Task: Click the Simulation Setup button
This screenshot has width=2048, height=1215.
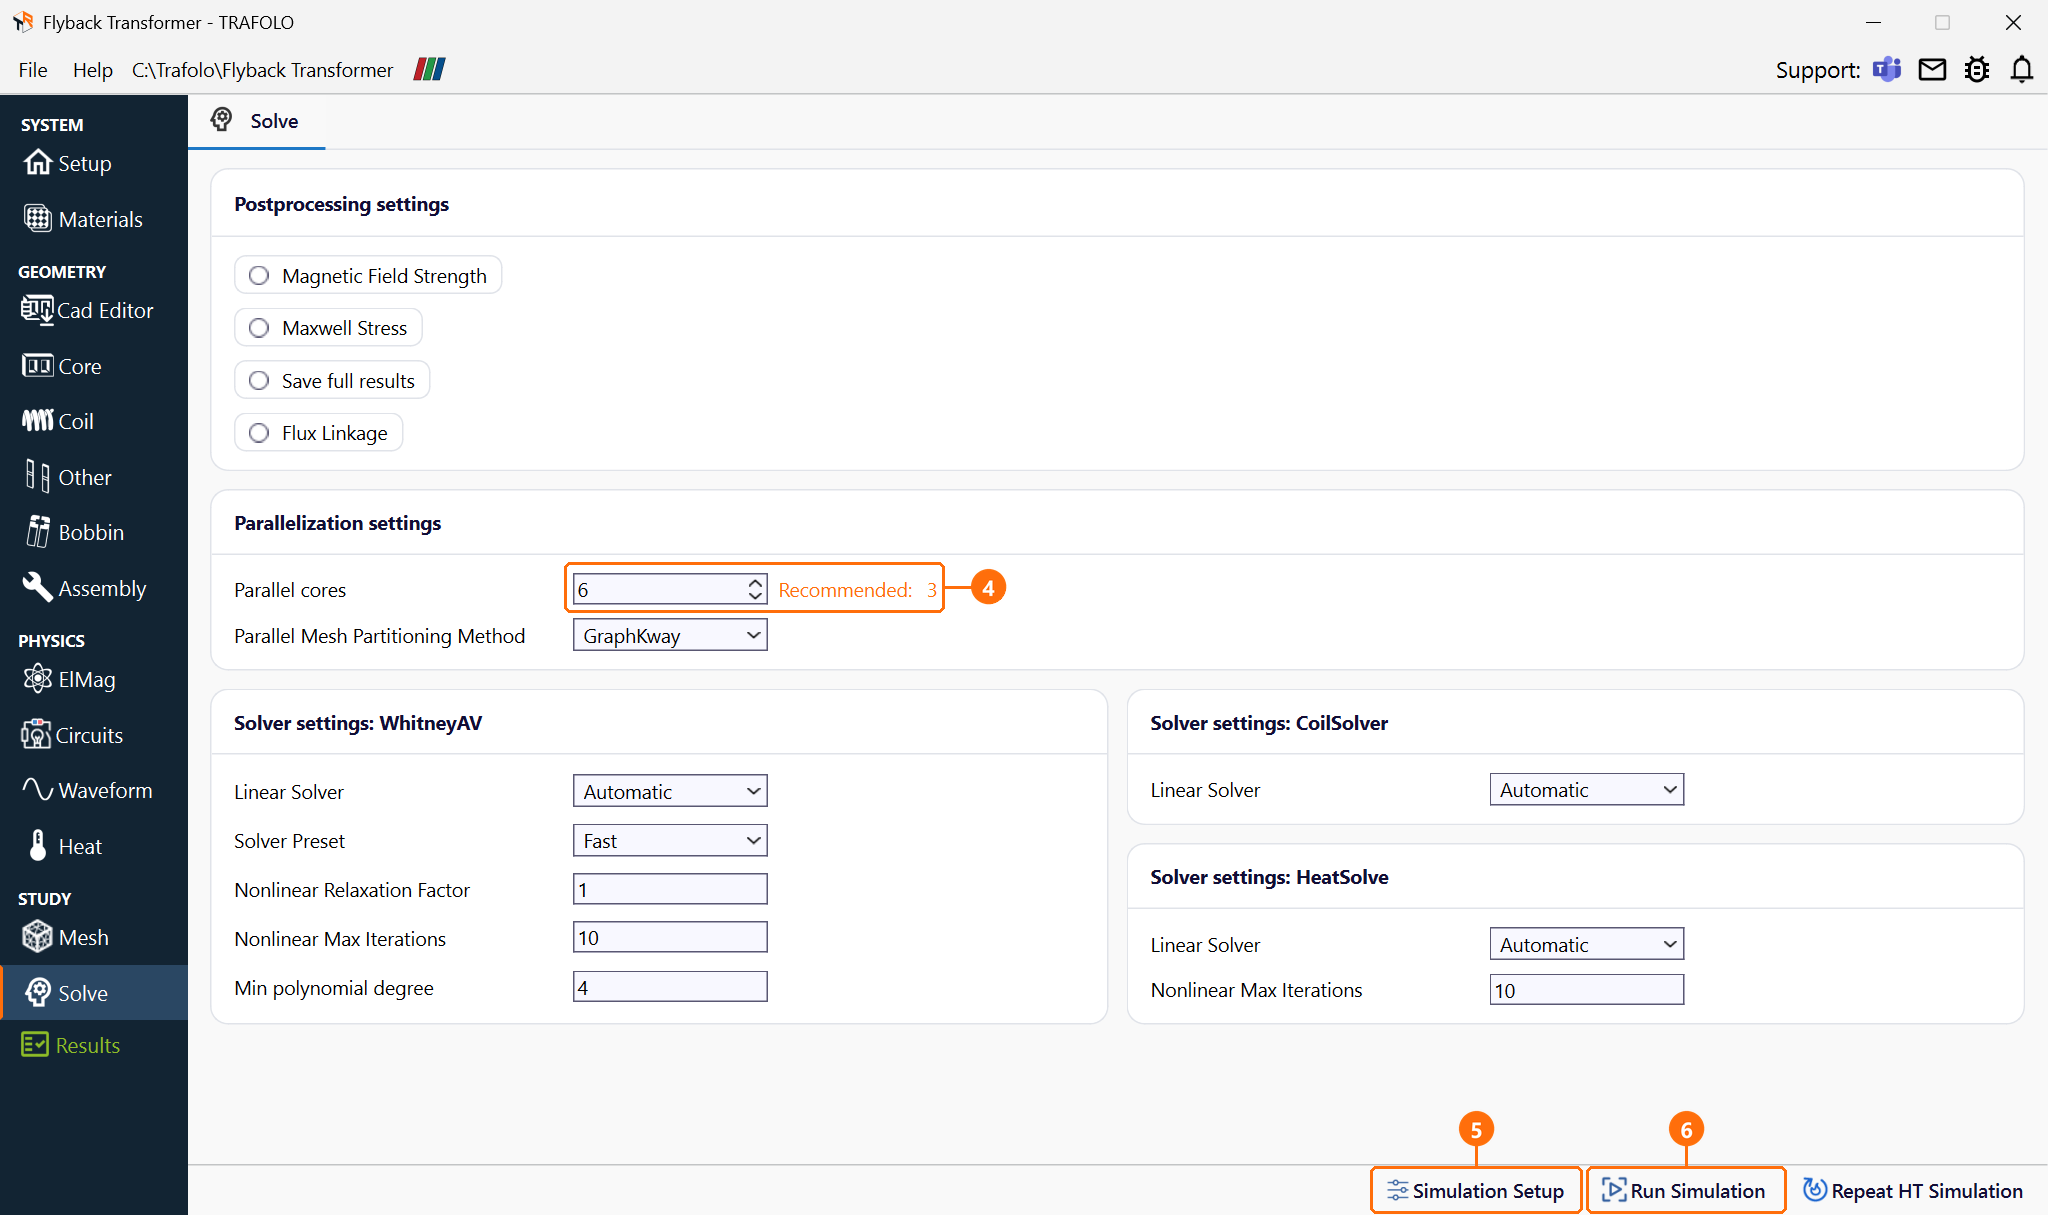Action: [1476, 1190]
